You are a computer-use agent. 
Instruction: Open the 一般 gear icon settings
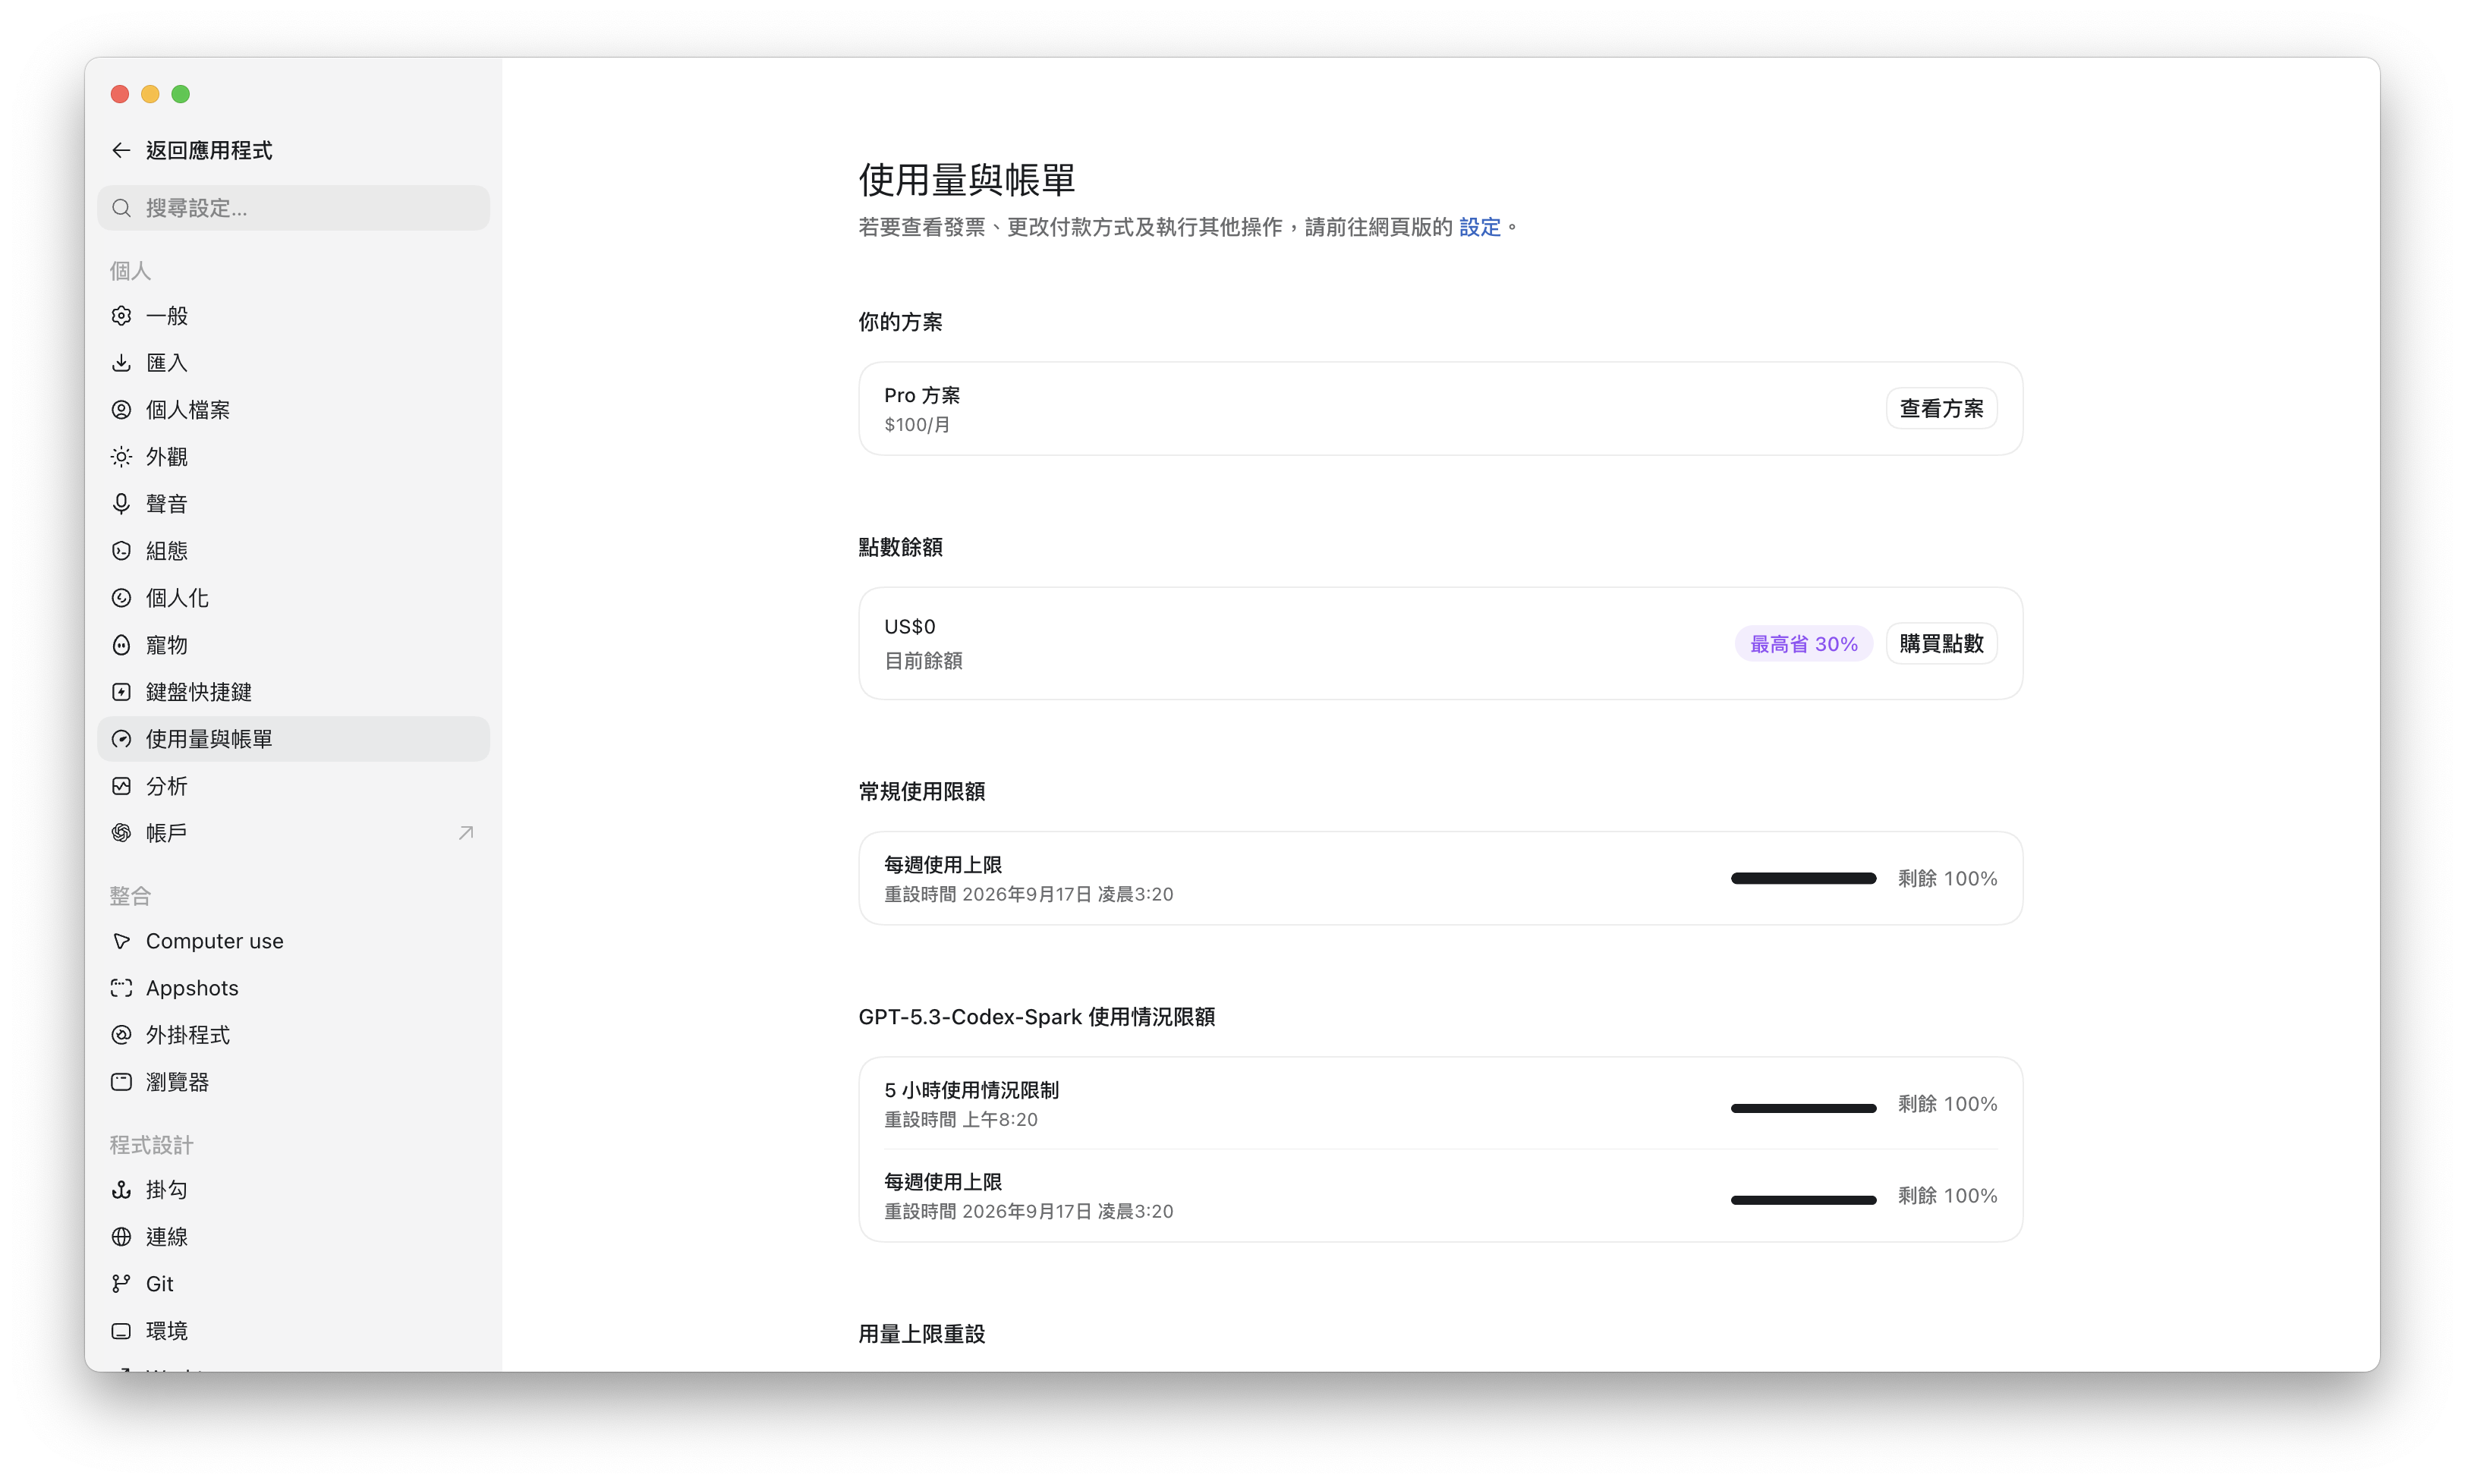(121, 316)
